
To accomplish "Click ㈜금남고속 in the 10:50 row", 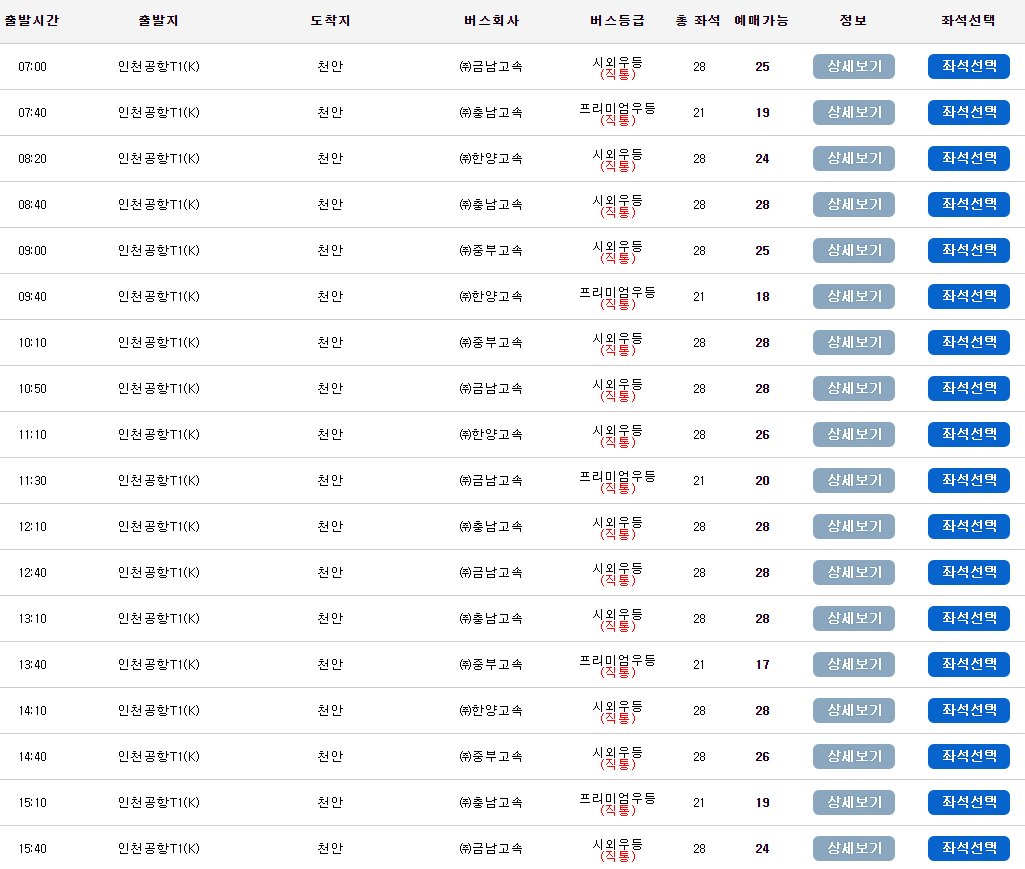I will 491,388.
